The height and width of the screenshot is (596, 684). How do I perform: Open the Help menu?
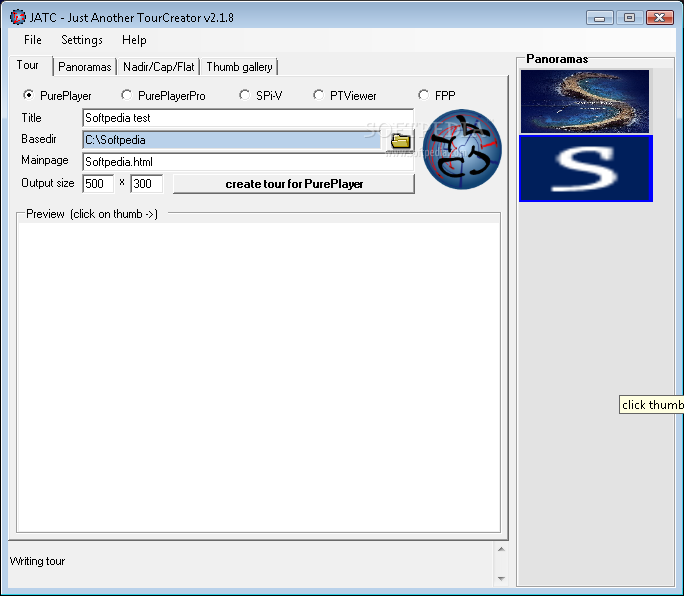point(134,40)
